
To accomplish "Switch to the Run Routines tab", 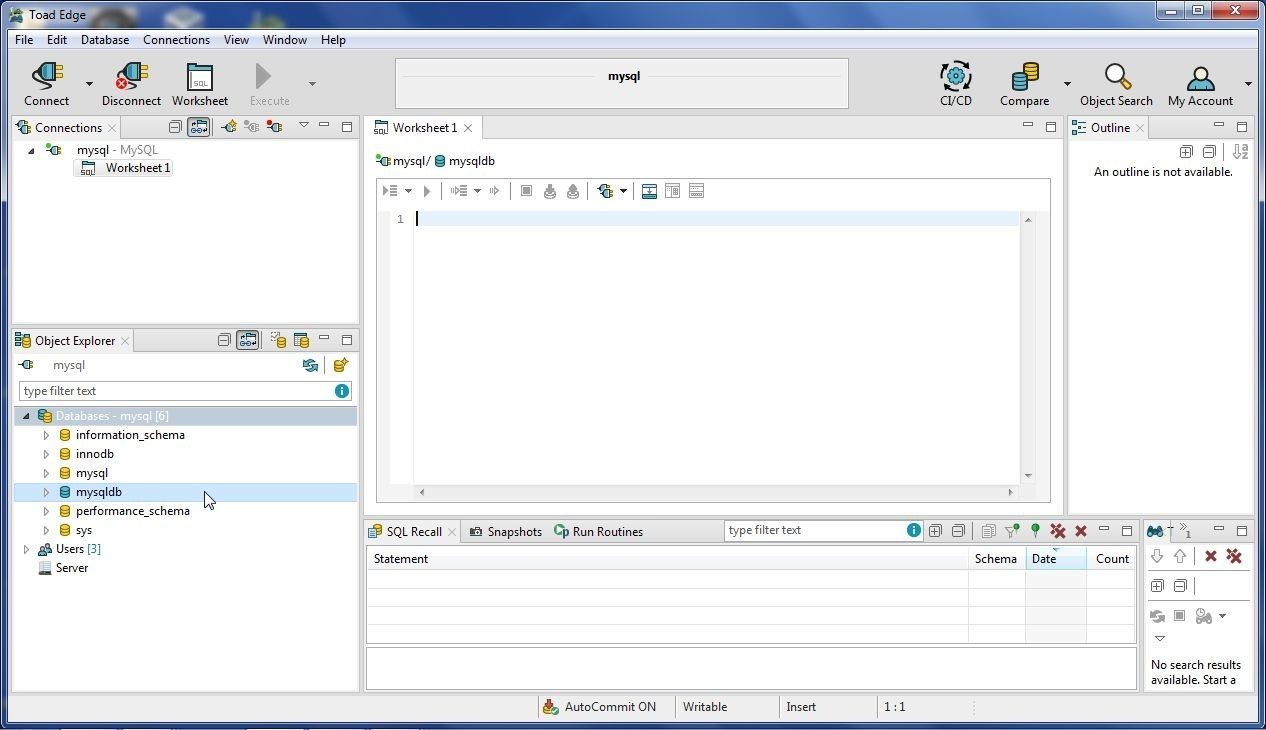I will pyautogui.click(x=599, y=532).
